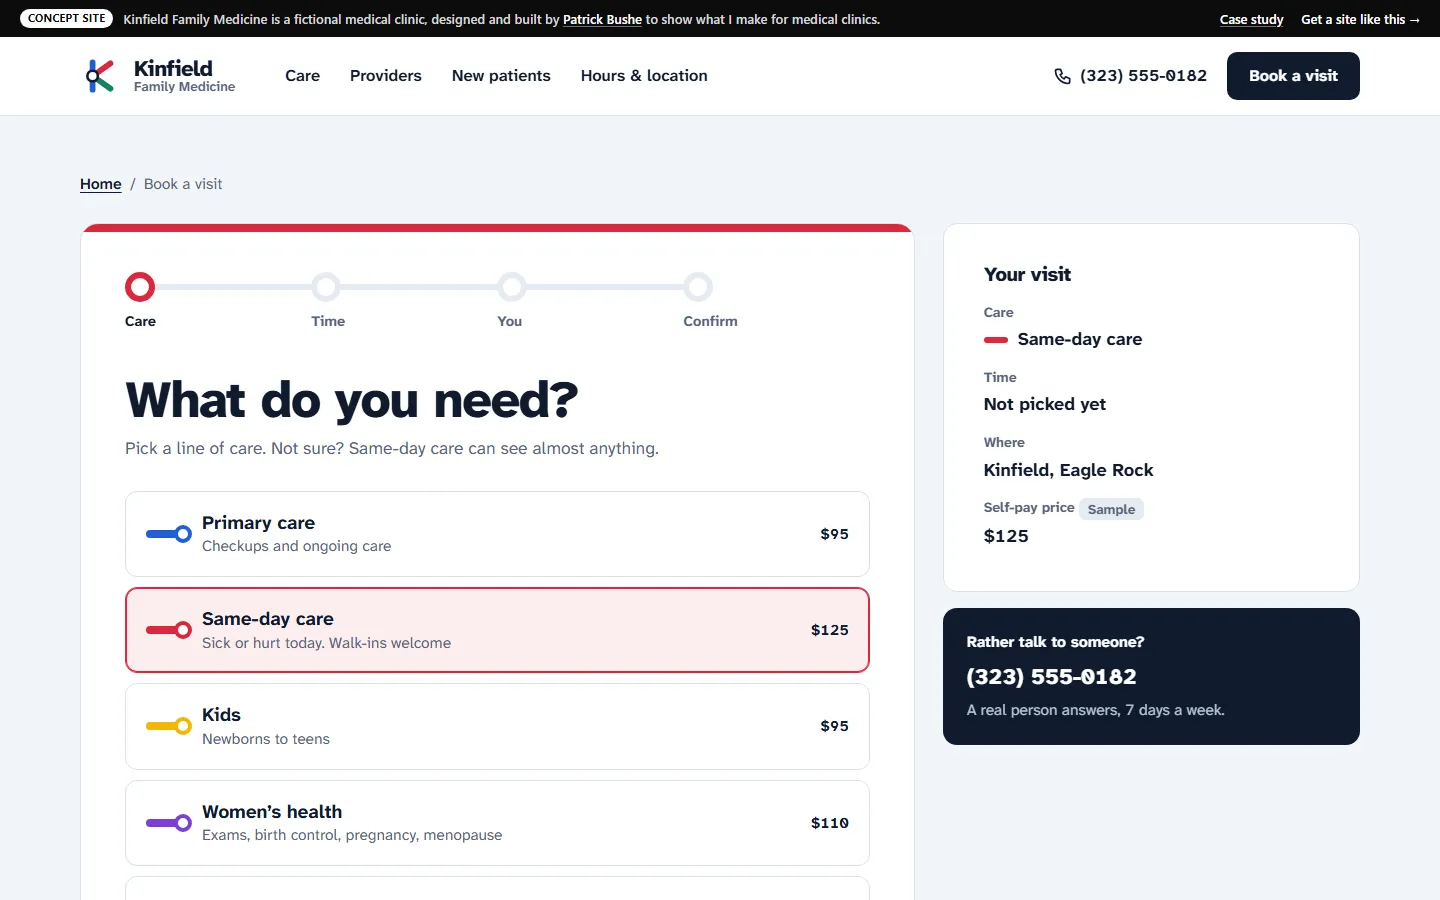This screenshot has height=900, width=1440.
Task: Open the Care menu in navigation
Action: 302,76
